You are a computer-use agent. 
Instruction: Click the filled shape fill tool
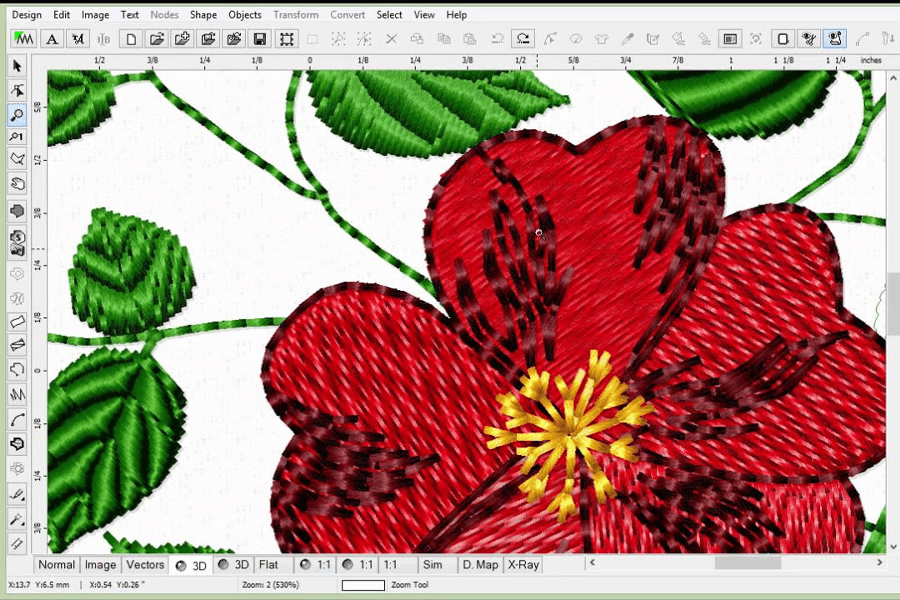click(17, 211)
